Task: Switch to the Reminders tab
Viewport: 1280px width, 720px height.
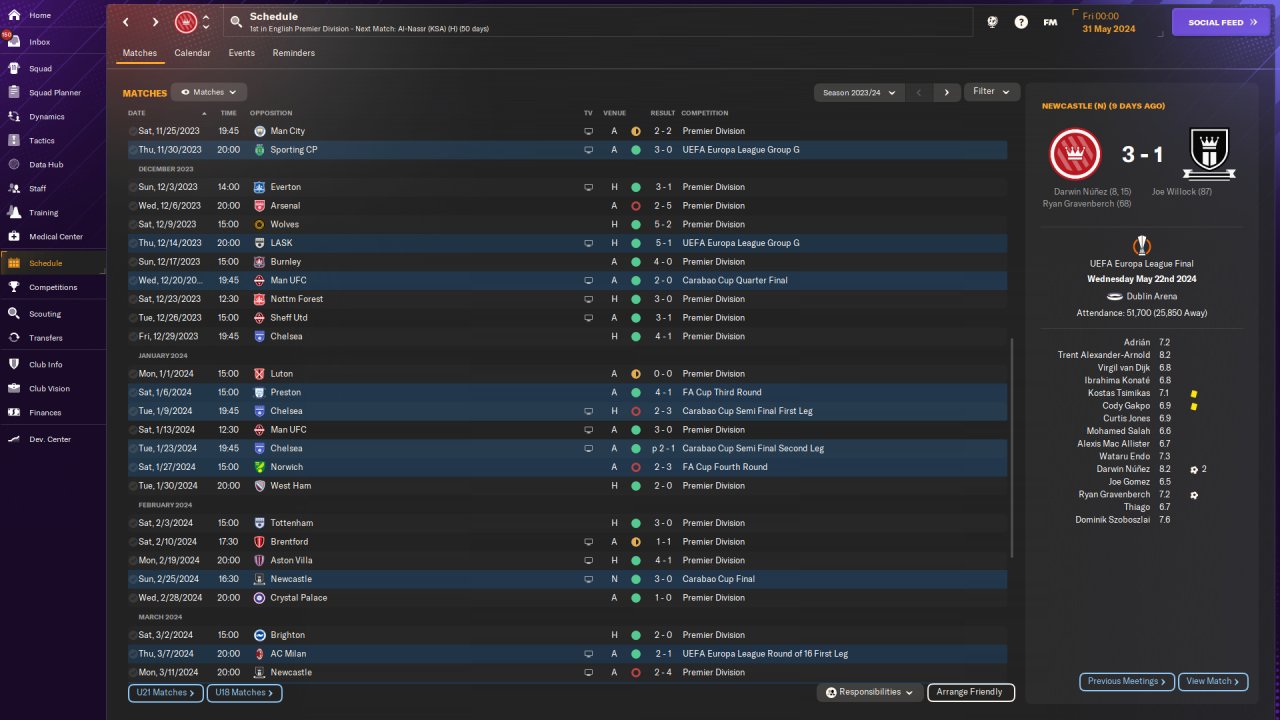Action: tap(293, 53)
